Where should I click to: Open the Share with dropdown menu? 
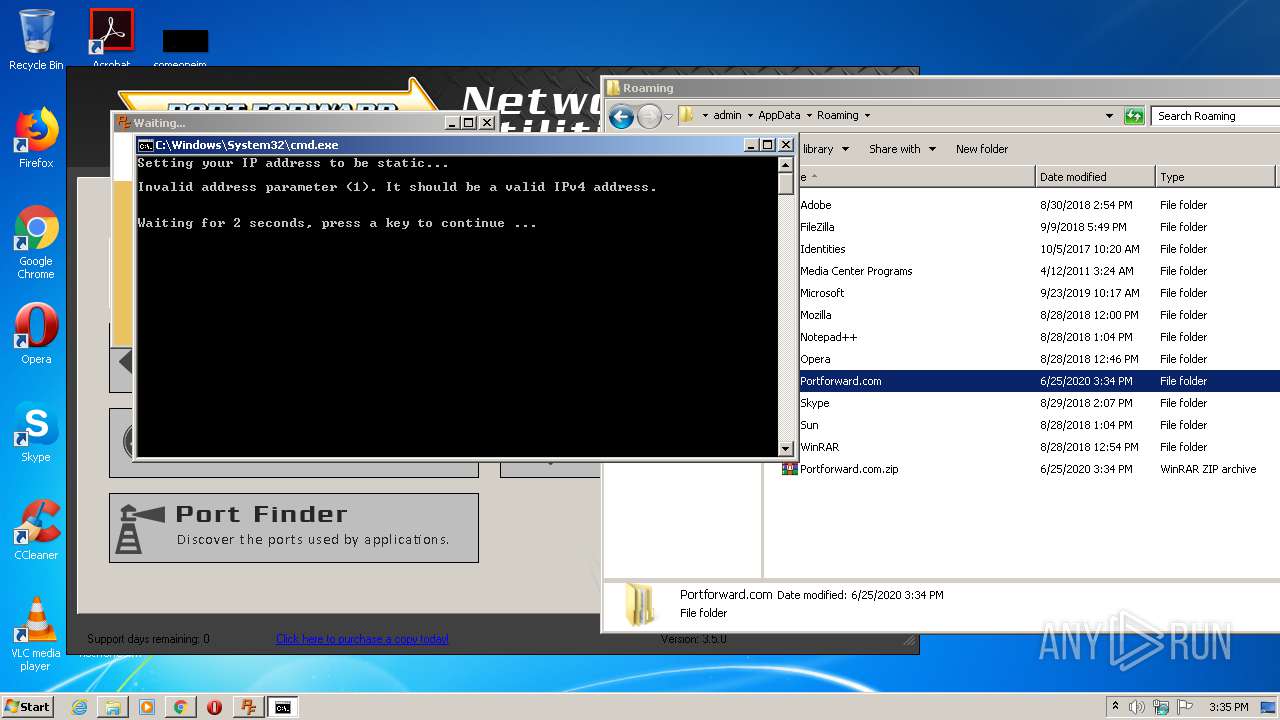[902, 149]
